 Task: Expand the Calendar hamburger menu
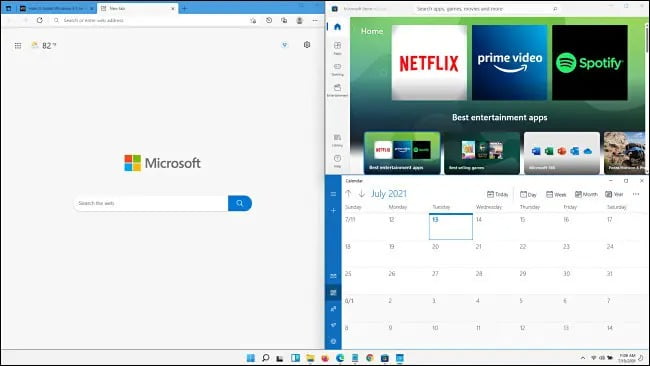click(333, 194)
